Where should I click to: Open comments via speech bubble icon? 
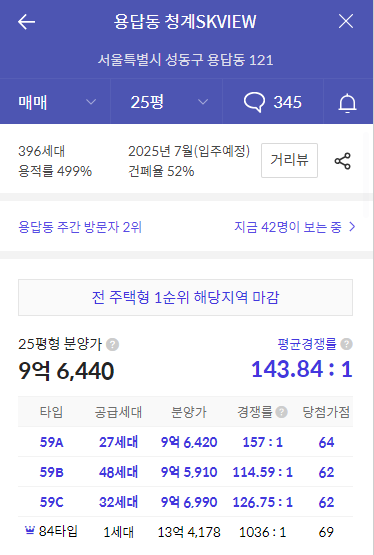[x=254, y=103]
